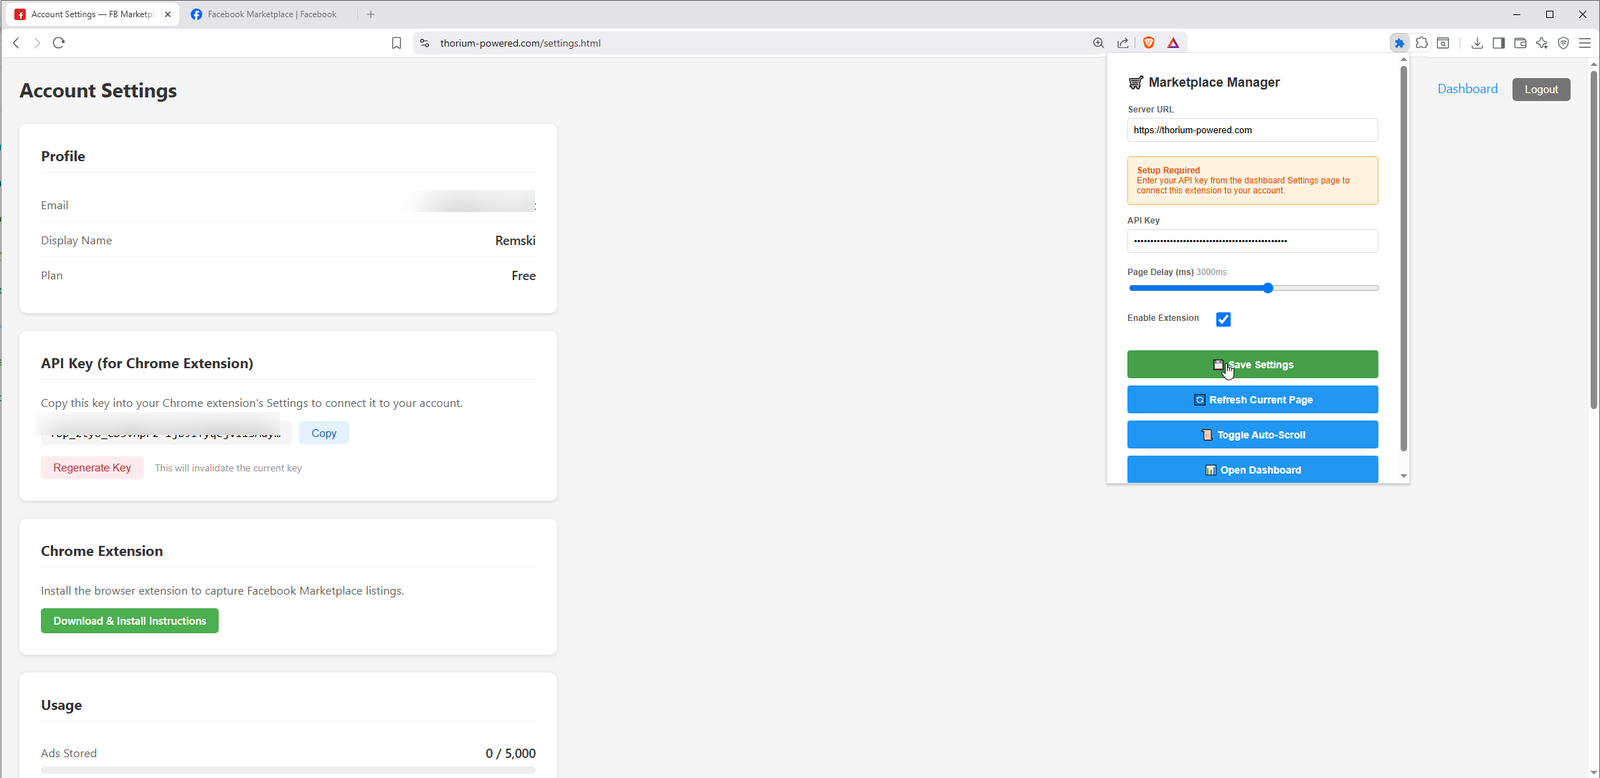The image size is (1600, 778).
Task: Bookmark this page
Action: point(396,43)
